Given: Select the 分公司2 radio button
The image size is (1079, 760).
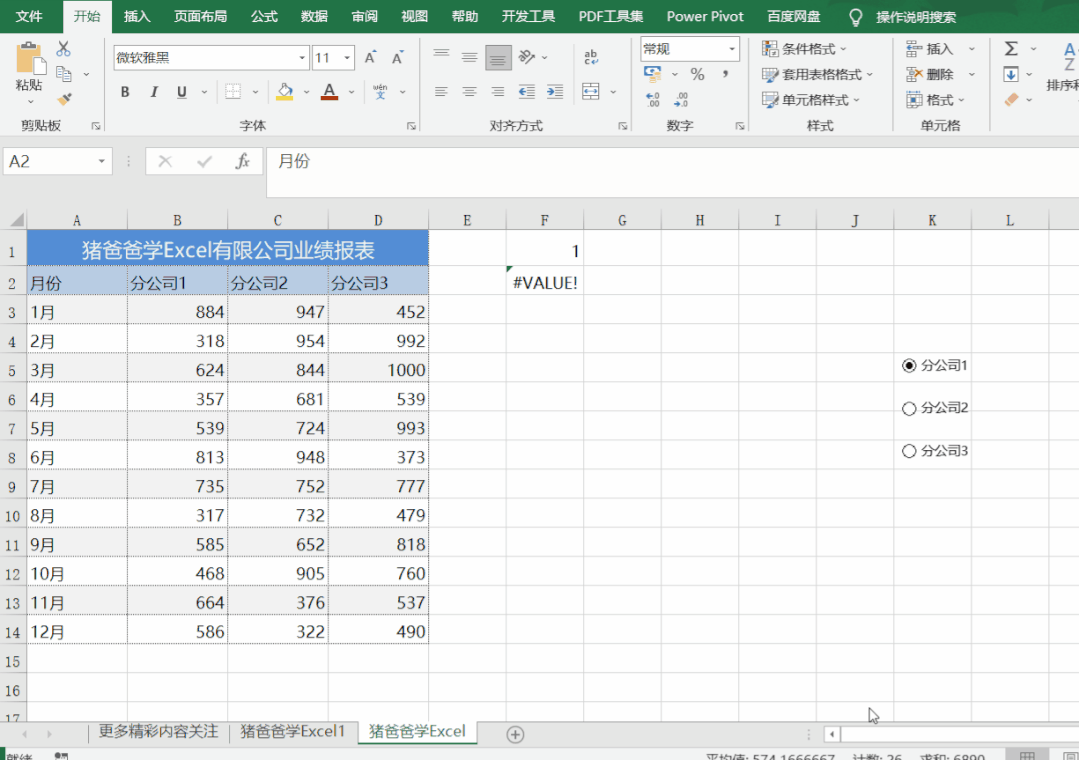Looking at the screenshot, I should [x=909, y=408].
